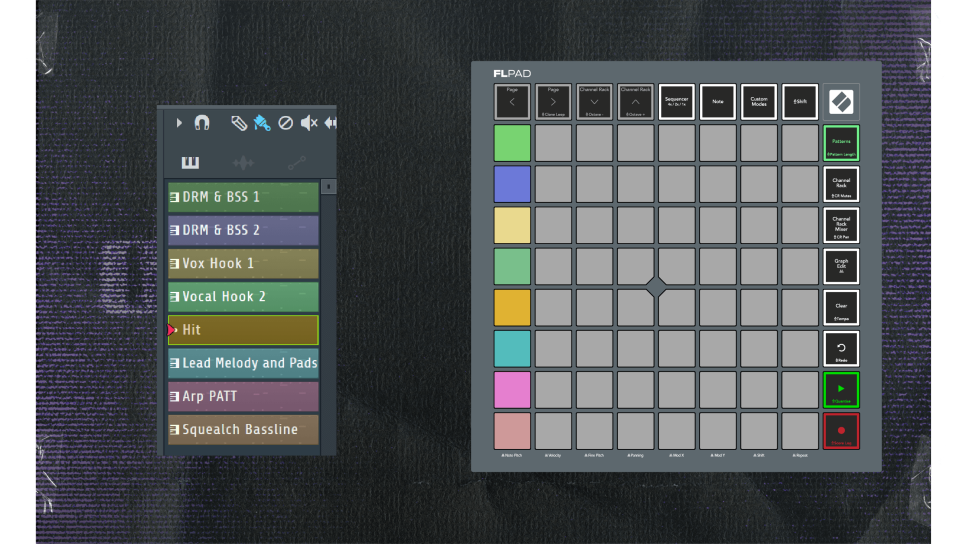
Task: Click the Novation logo pad icon
Action: 842,102
